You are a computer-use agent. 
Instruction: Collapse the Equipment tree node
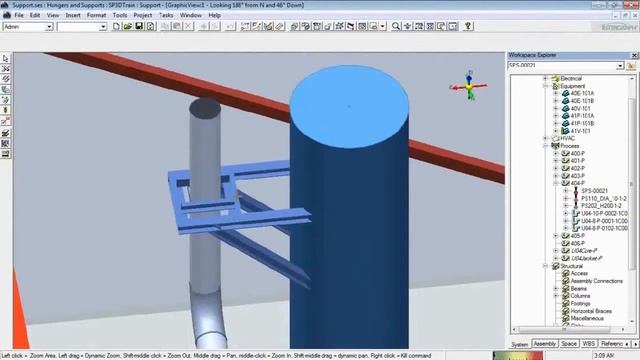coord(545,86)
